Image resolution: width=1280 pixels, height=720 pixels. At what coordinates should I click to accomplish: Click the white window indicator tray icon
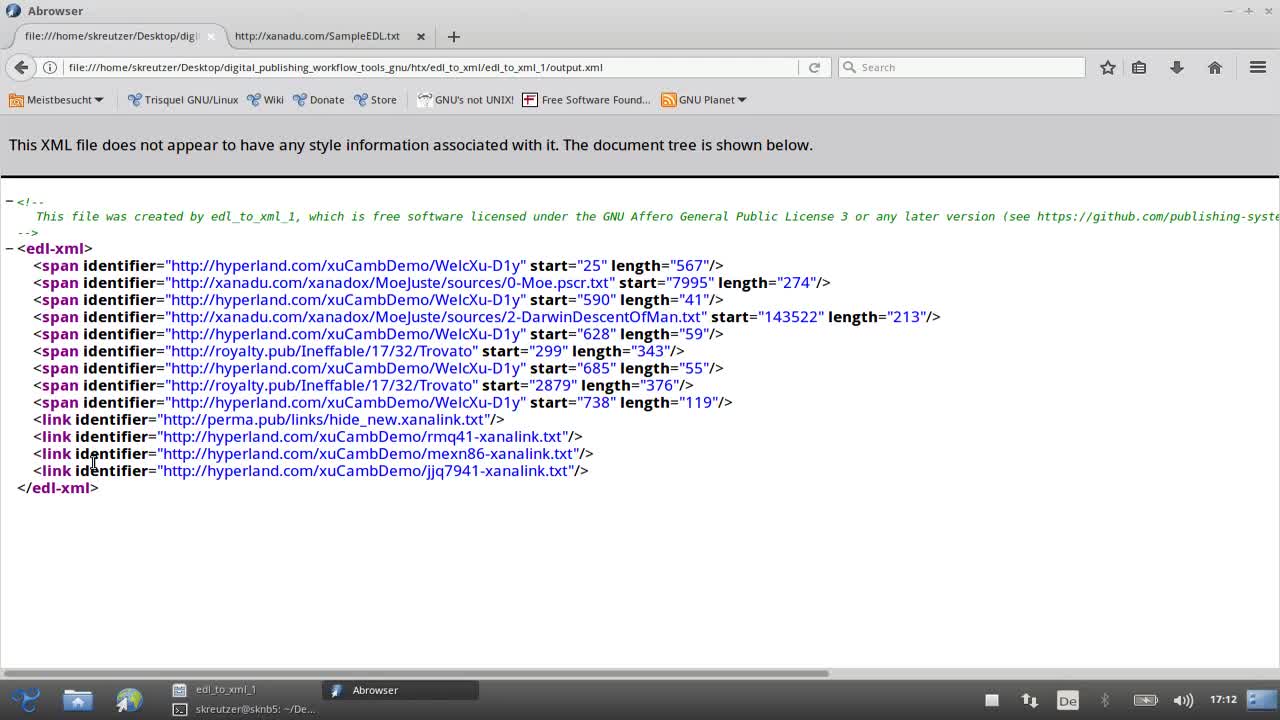tap(992, 700)
